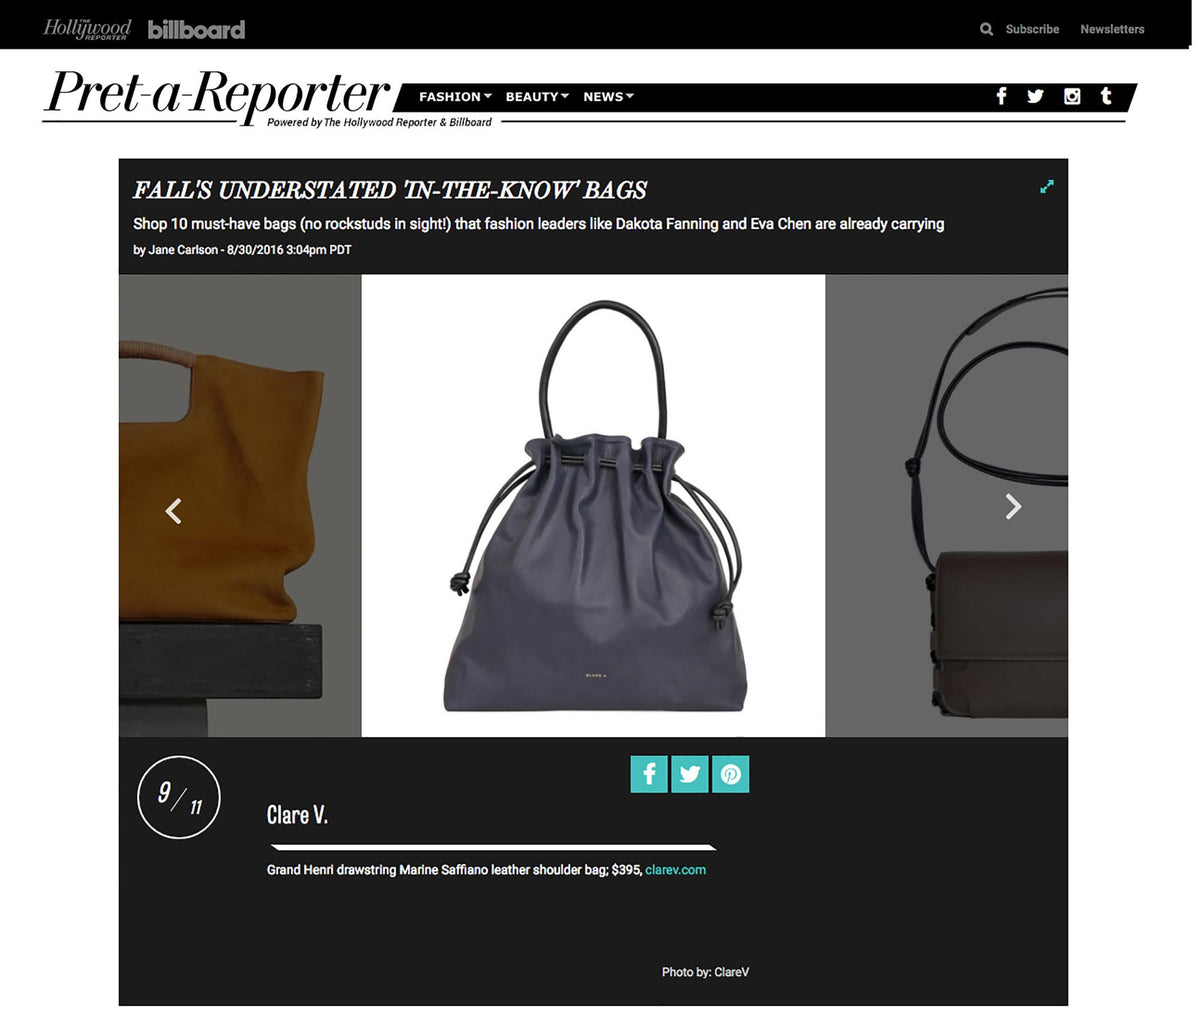The height and width of the screenshot is (1032, 1200).
Task: Expand the News dropdown menu
Action: click(x=608, y=97)
